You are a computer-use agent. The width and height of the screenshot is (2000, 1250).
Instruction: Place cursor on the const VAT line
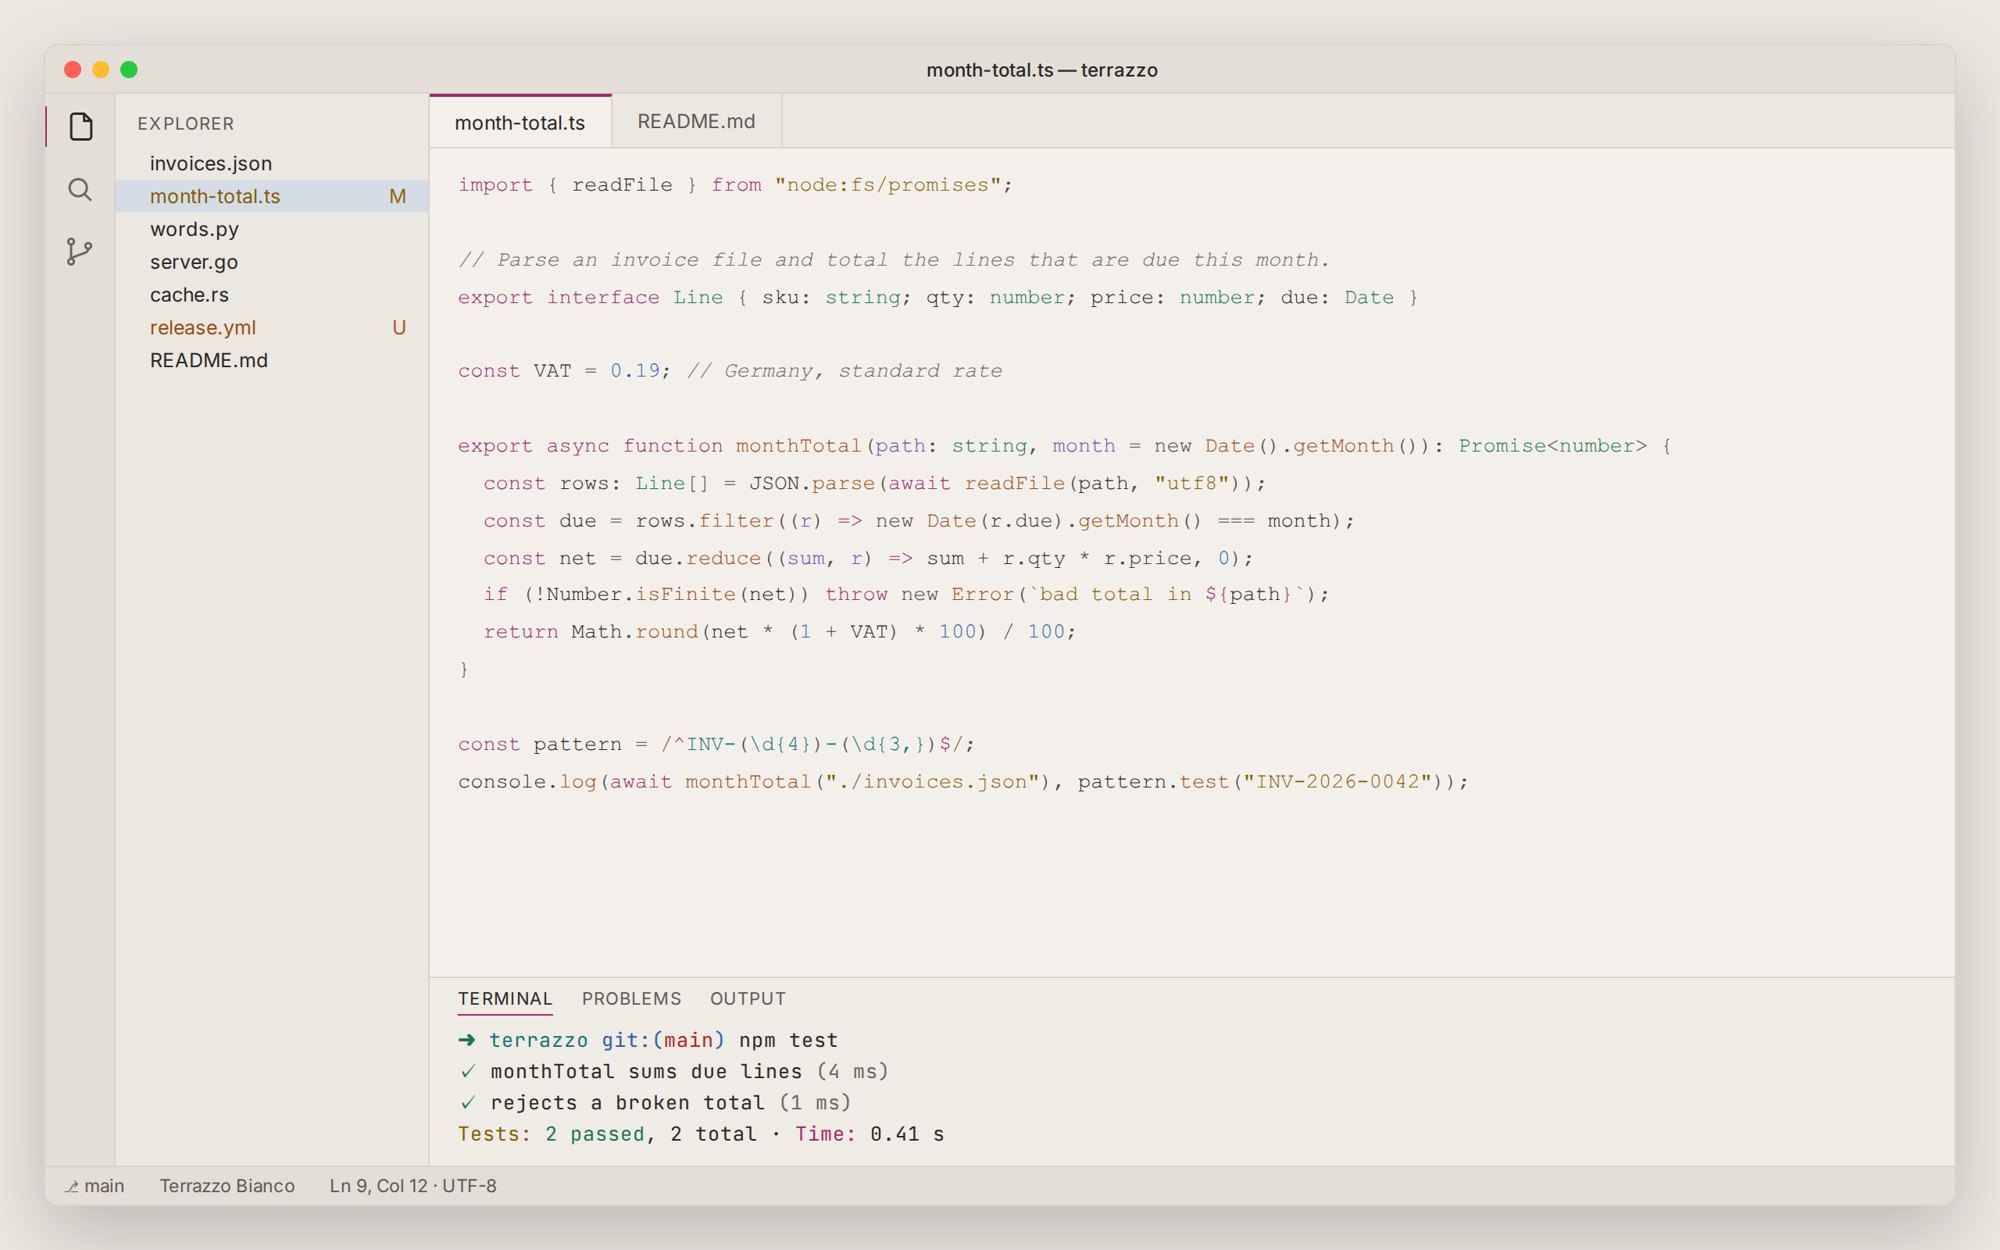[x=730, y=371]
